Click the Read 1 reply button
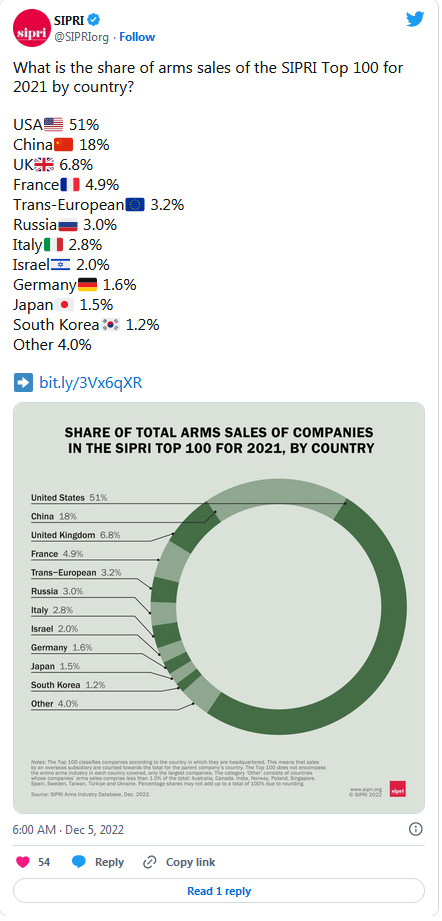 click(x=219, y=891)
